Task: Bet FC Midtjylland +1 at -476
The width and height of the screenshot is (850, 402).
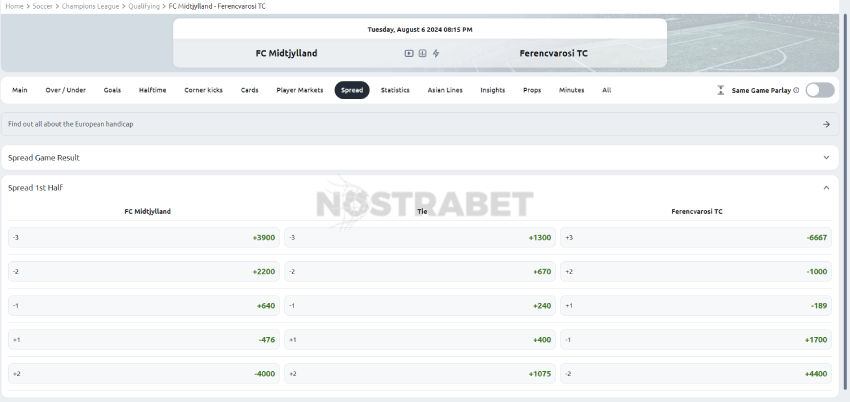Action: pyautogui.click(x=144, y=340)
